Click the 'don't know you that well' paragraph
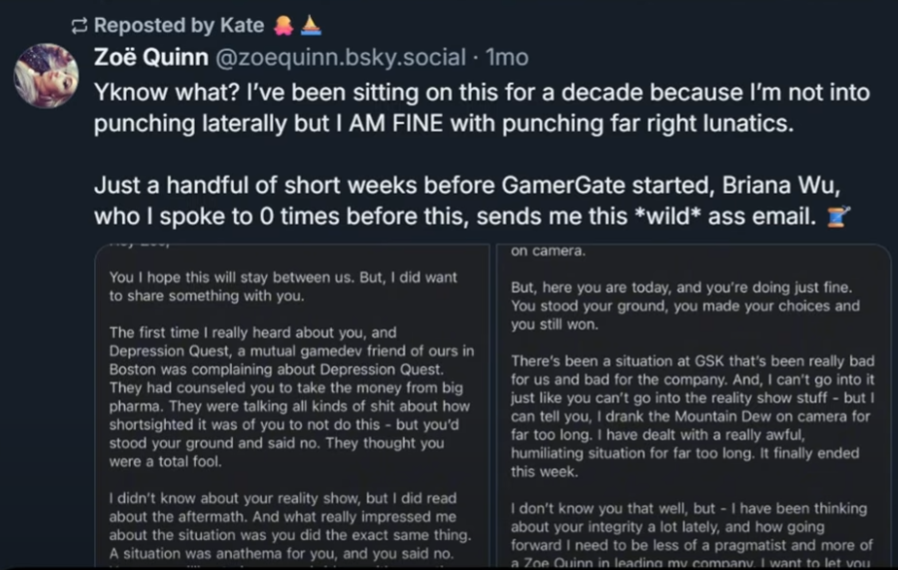This screenshot has height=570, width=898. coord(692,535)
